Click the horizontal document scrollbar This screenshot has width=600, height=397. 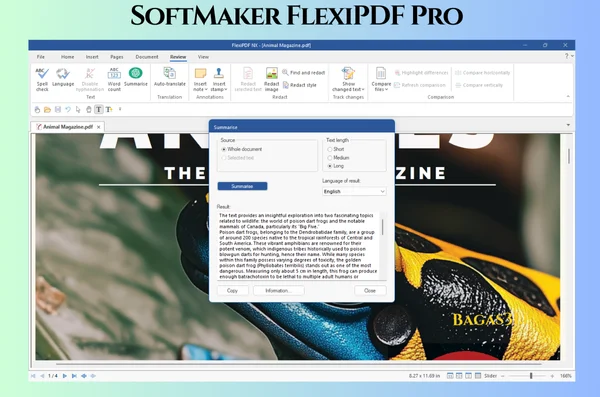tap(298, 364)
